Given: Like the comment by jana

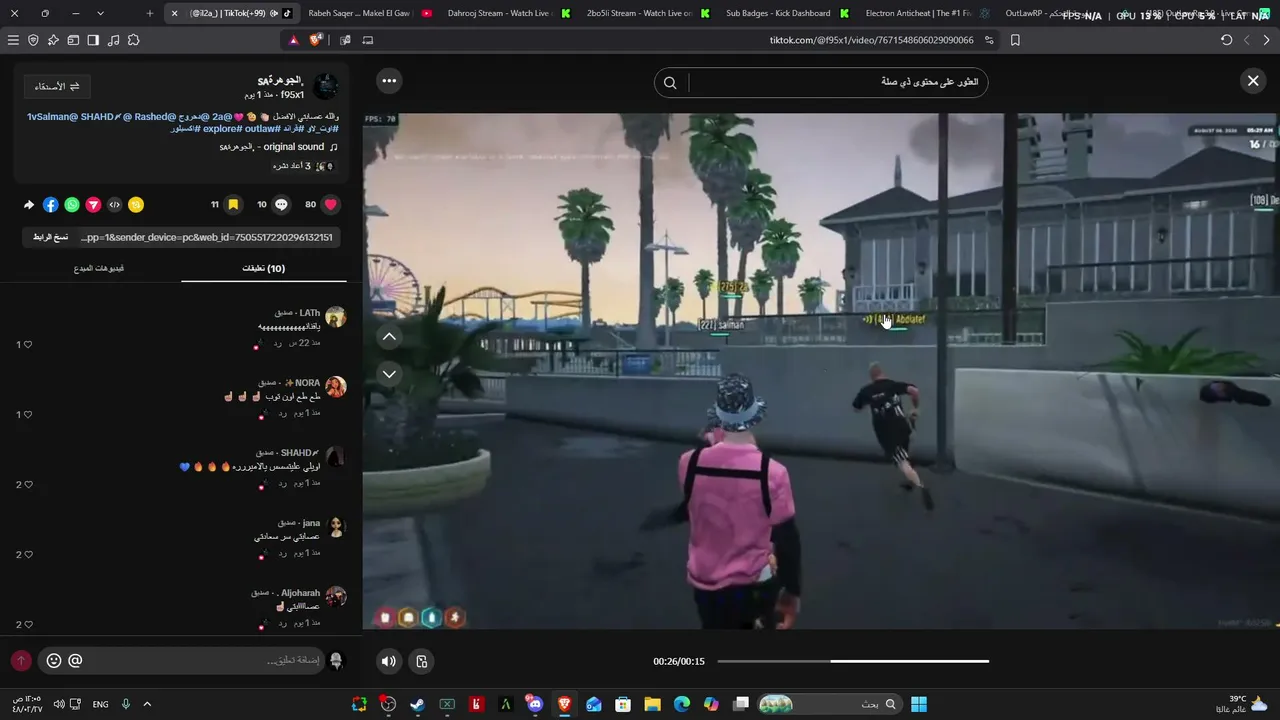Looking at the screenshot, I should coord(27,554).
